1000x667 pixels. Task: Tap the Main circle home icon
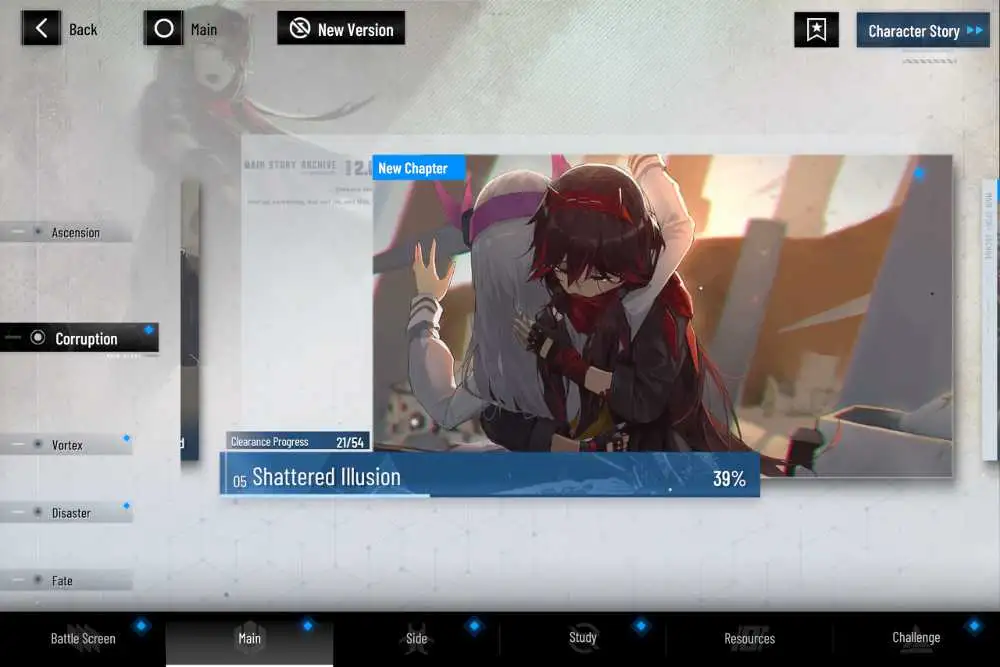(x=164, y=28)
